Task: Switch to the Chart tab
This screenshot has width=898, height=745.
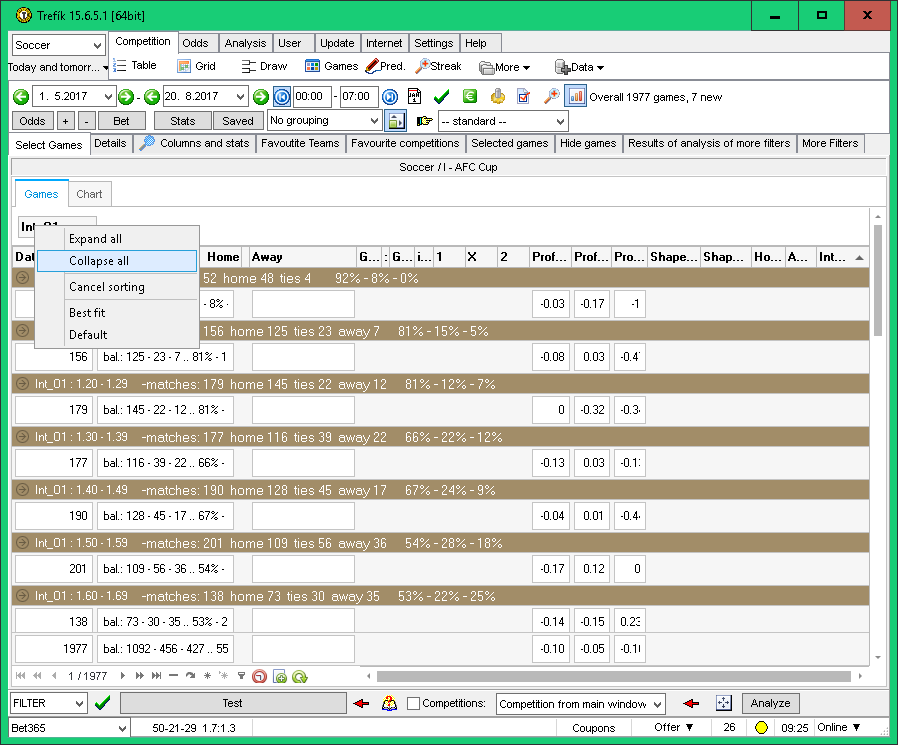Action: coord(89,194)
